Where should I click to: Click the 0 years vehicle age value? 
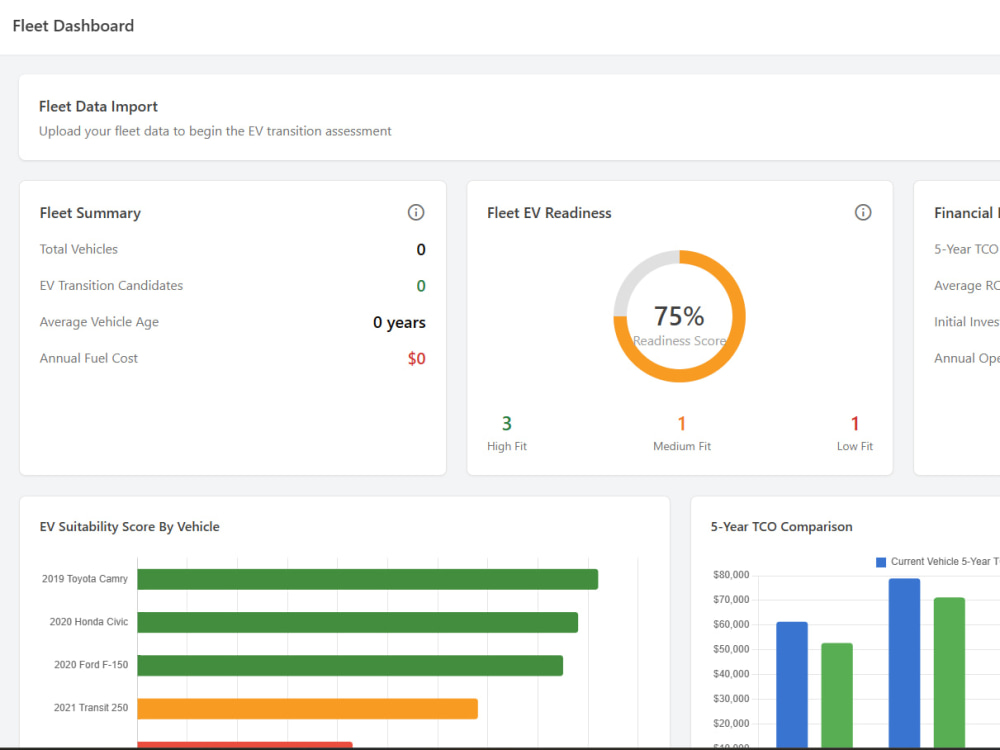(x=399, y=323)
